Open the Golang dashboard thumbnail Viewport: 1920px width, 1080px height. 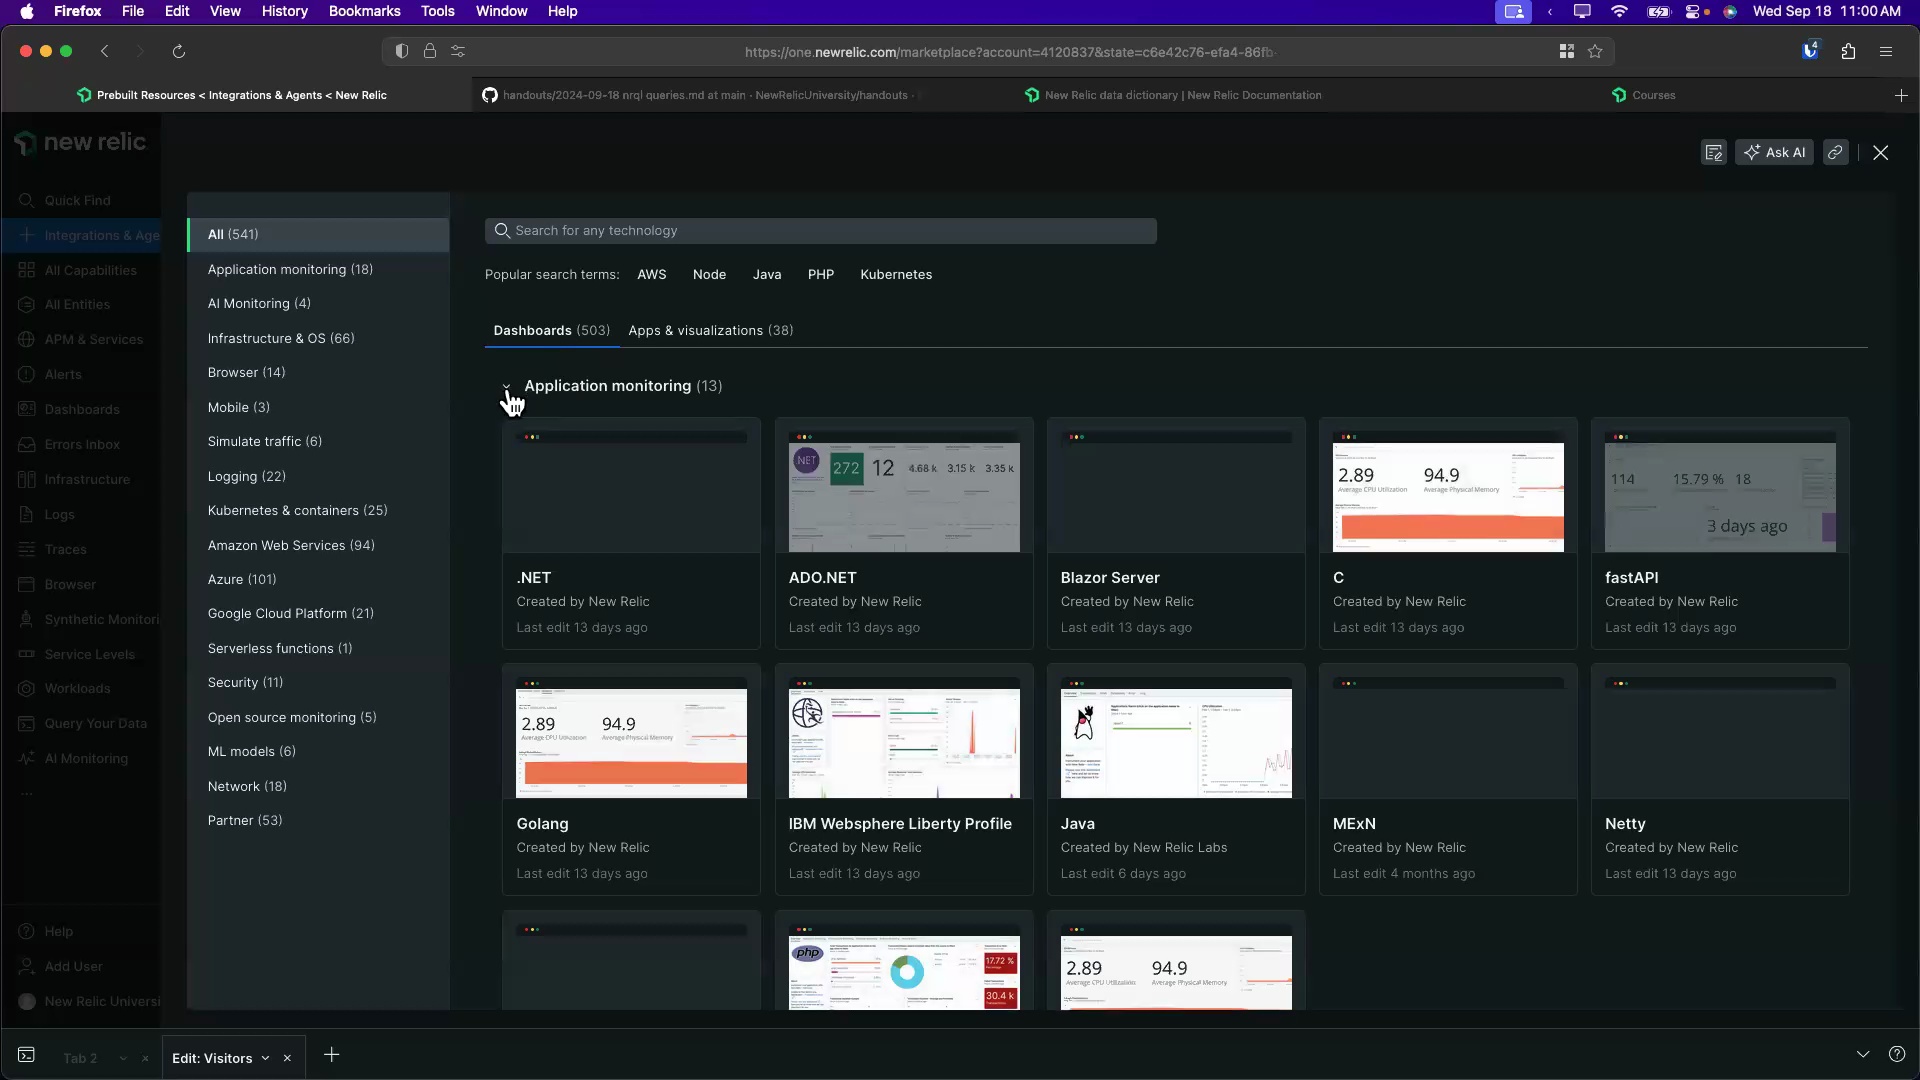point(631,738)
